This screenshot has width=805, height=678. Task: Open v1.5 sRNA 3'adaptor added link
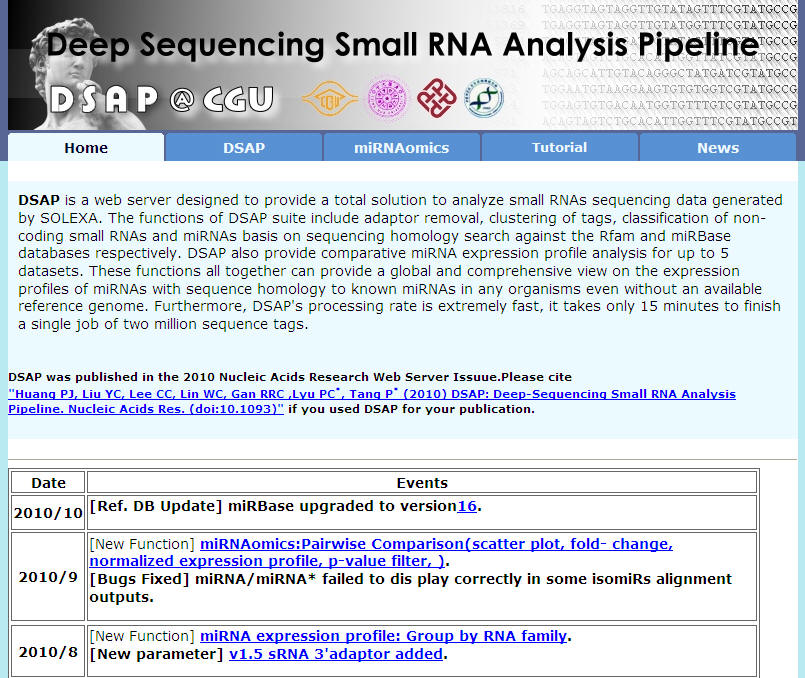tap(336, 654)
